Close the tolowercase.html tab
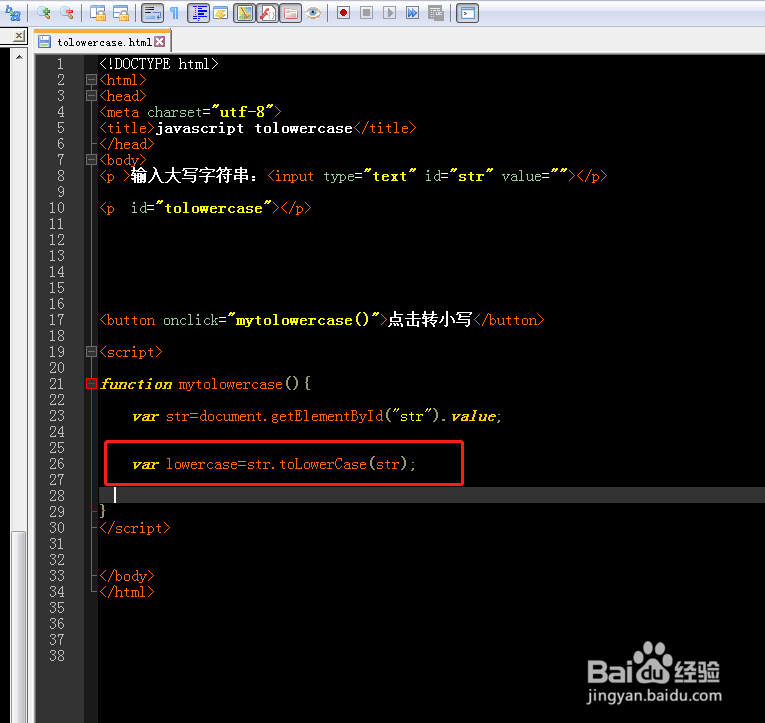Image resolution: width=765 pixels, height=723 pixels. 160,42
